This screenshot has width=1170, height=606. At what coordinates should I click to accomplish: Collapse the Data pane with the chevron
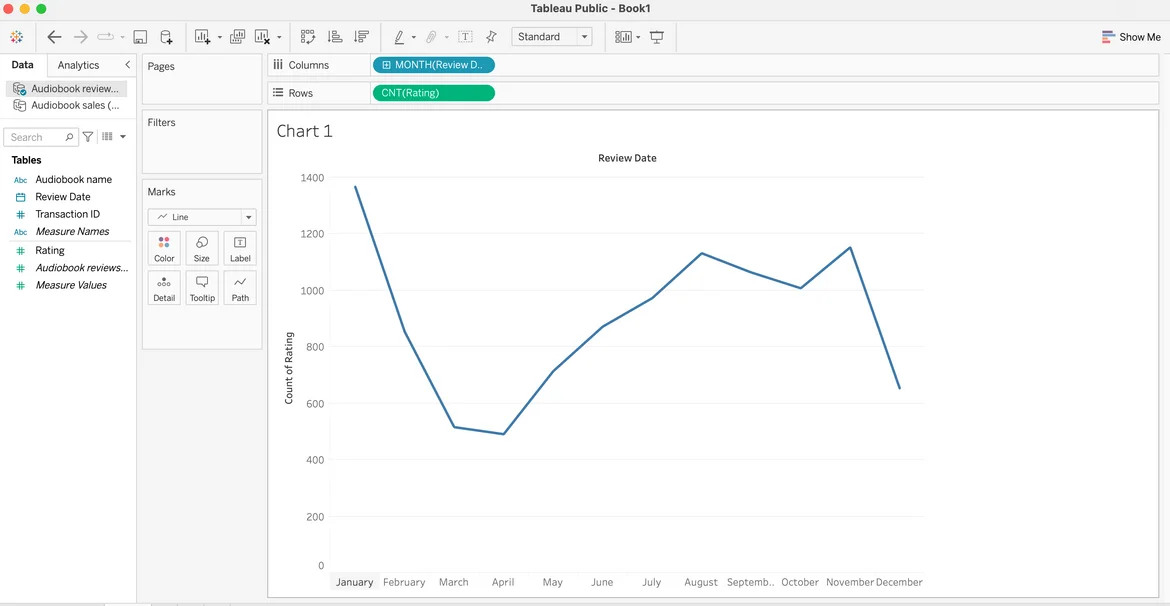(127, 65)
